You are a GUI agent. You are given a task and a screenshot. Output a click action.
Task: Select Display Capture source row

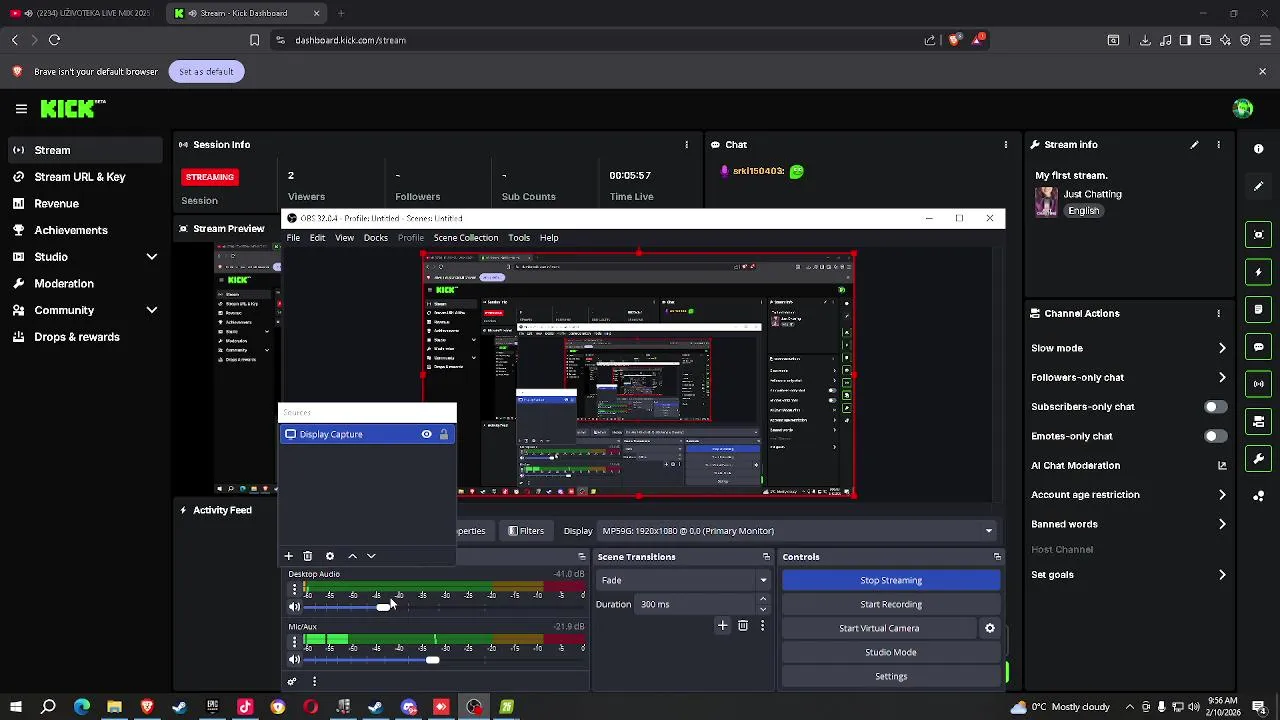(367, 434)
